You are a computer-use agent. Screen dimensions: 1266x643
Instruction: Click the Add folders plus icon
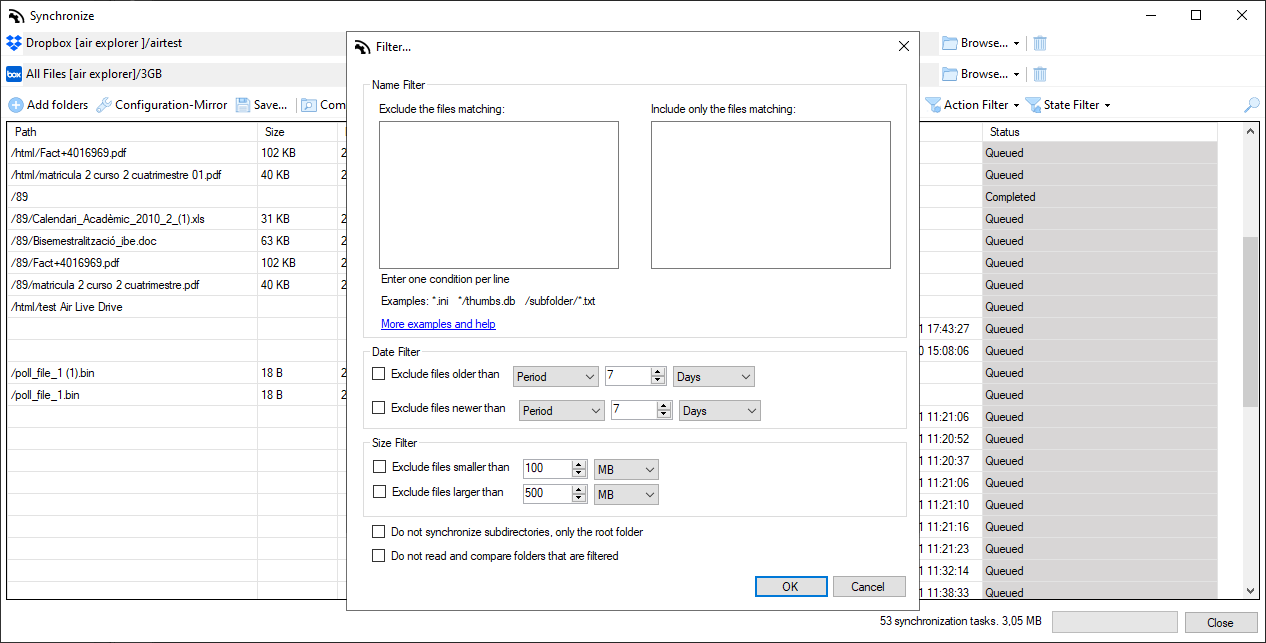tap(16, 104)
